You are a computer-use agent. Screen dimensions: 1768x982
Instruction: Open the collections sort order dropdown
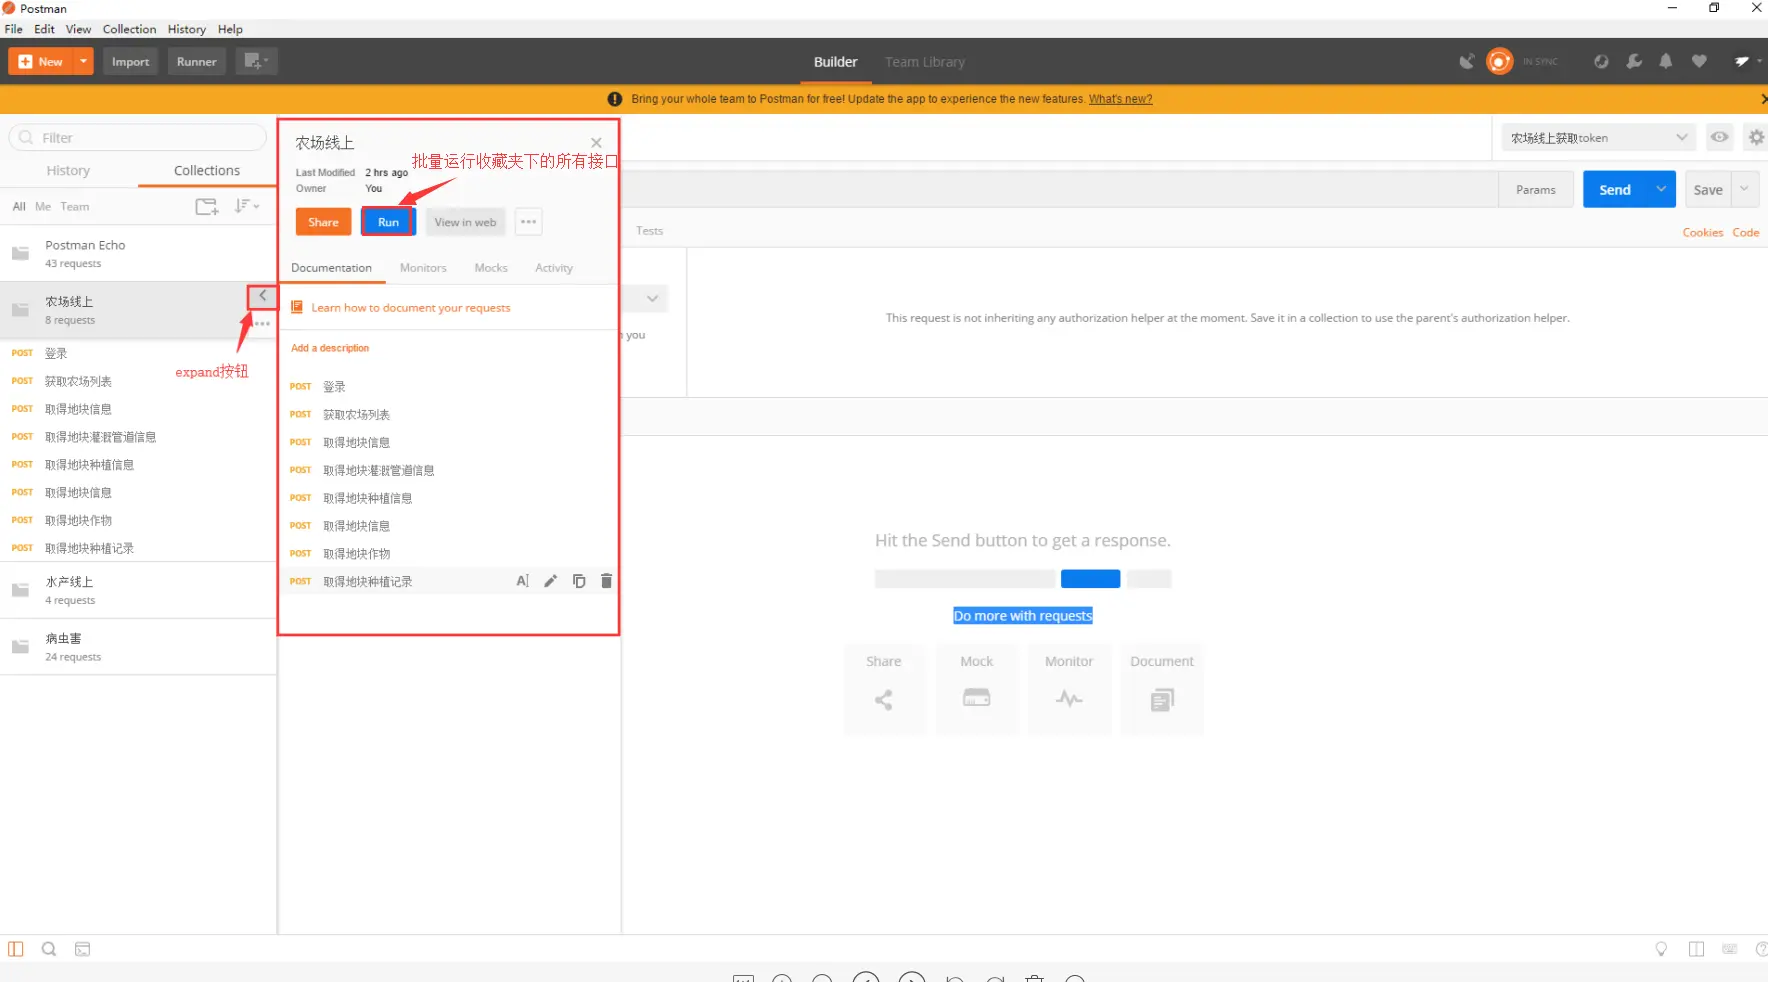[x=247, y=206]
